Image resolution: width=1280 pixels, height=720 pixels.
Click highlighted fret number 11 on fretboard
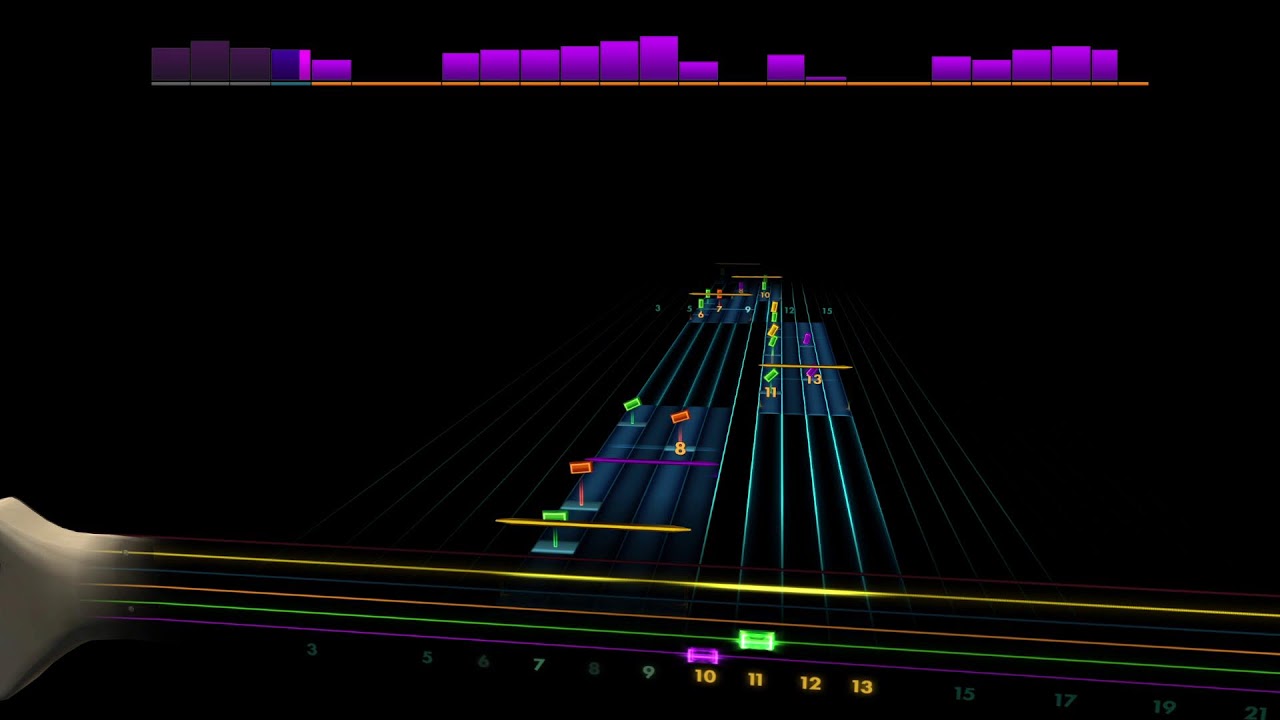755,680
